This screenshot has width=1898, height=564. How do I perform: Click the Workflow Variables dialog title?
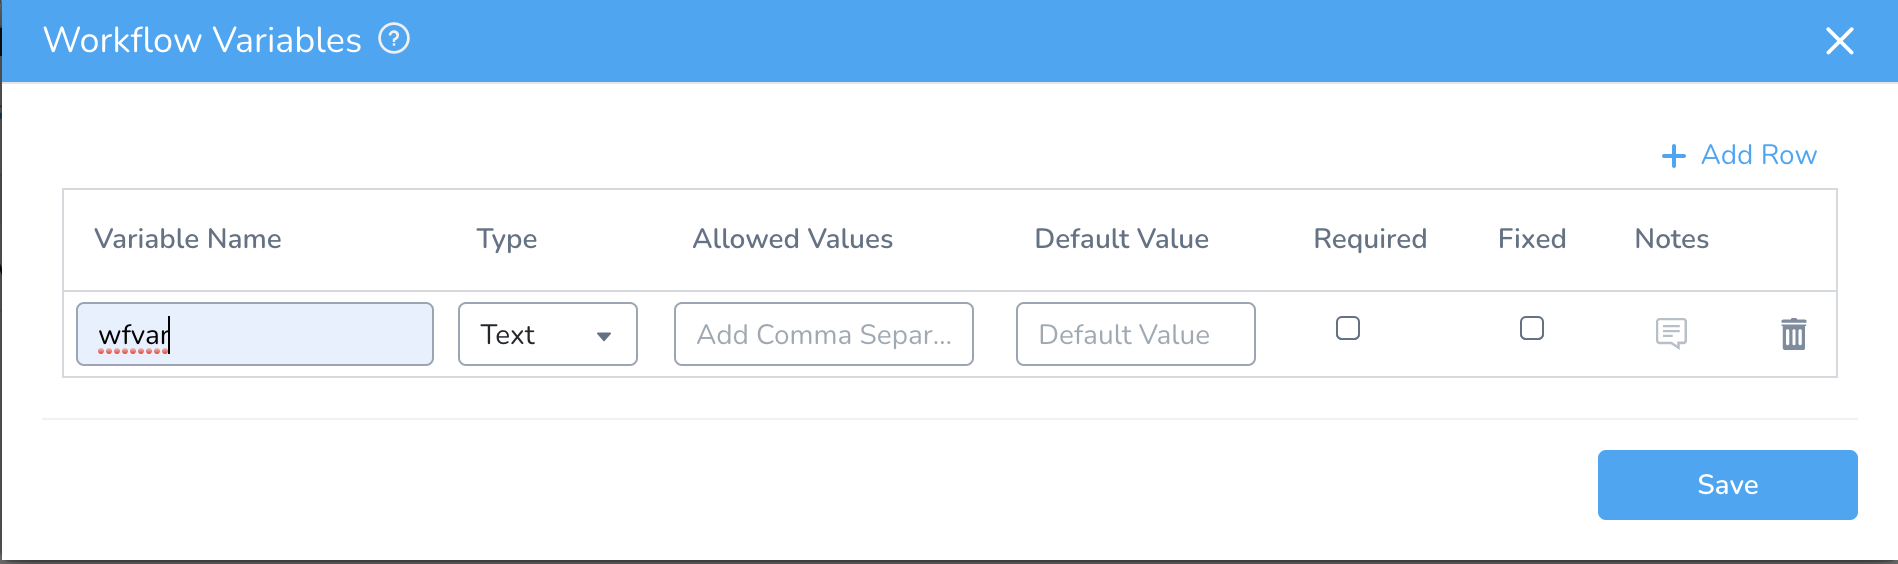tap(203, 40)
